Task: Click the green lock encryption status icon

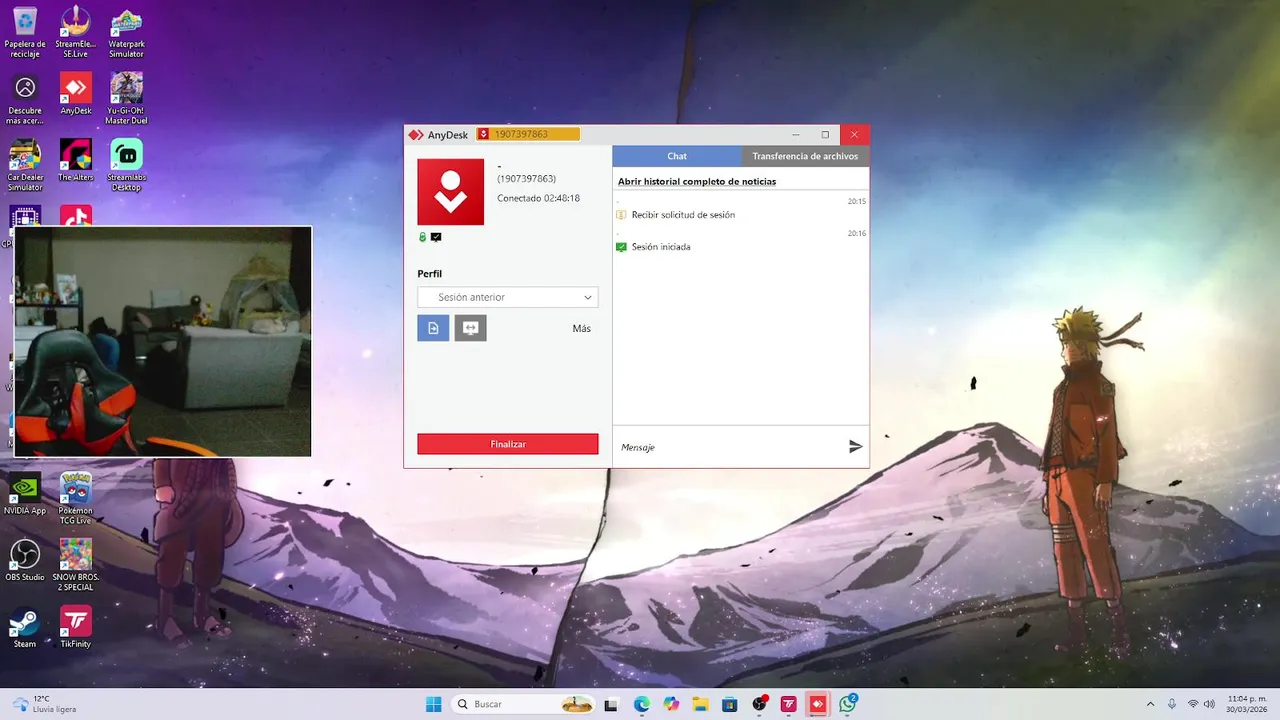Action: coord(422,237)
